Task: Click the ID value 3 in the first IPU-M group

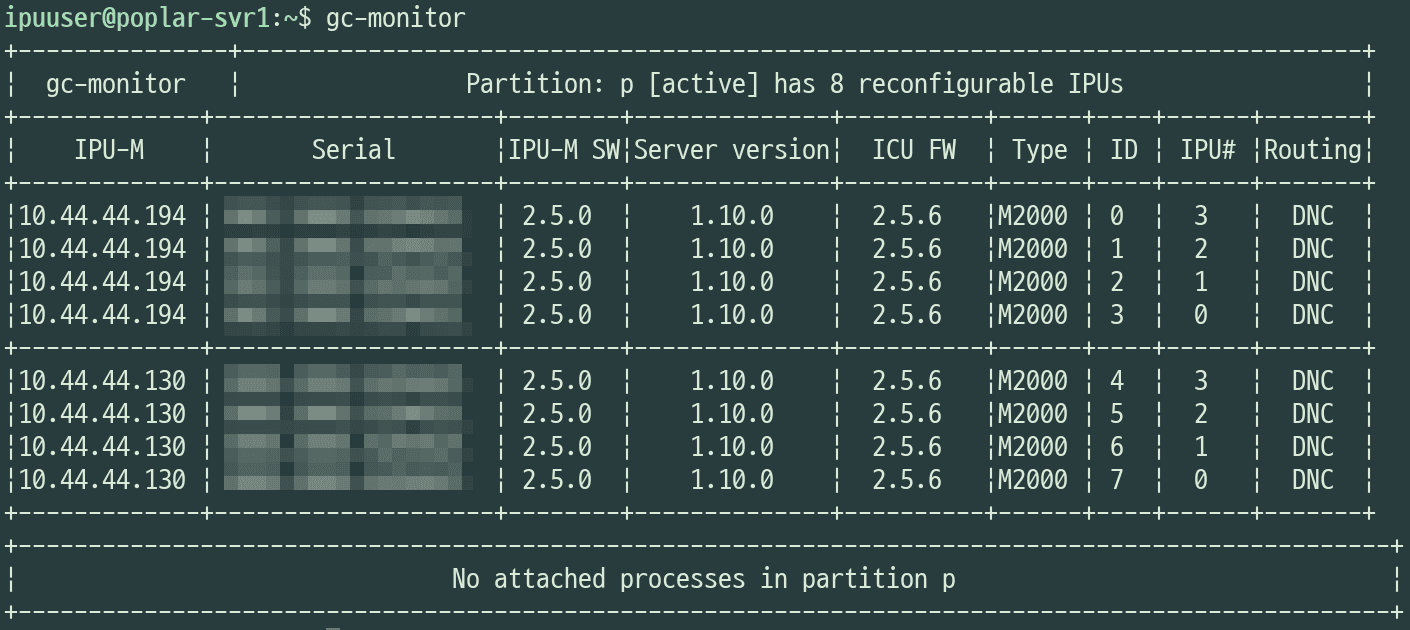Action: (1116, 315)
